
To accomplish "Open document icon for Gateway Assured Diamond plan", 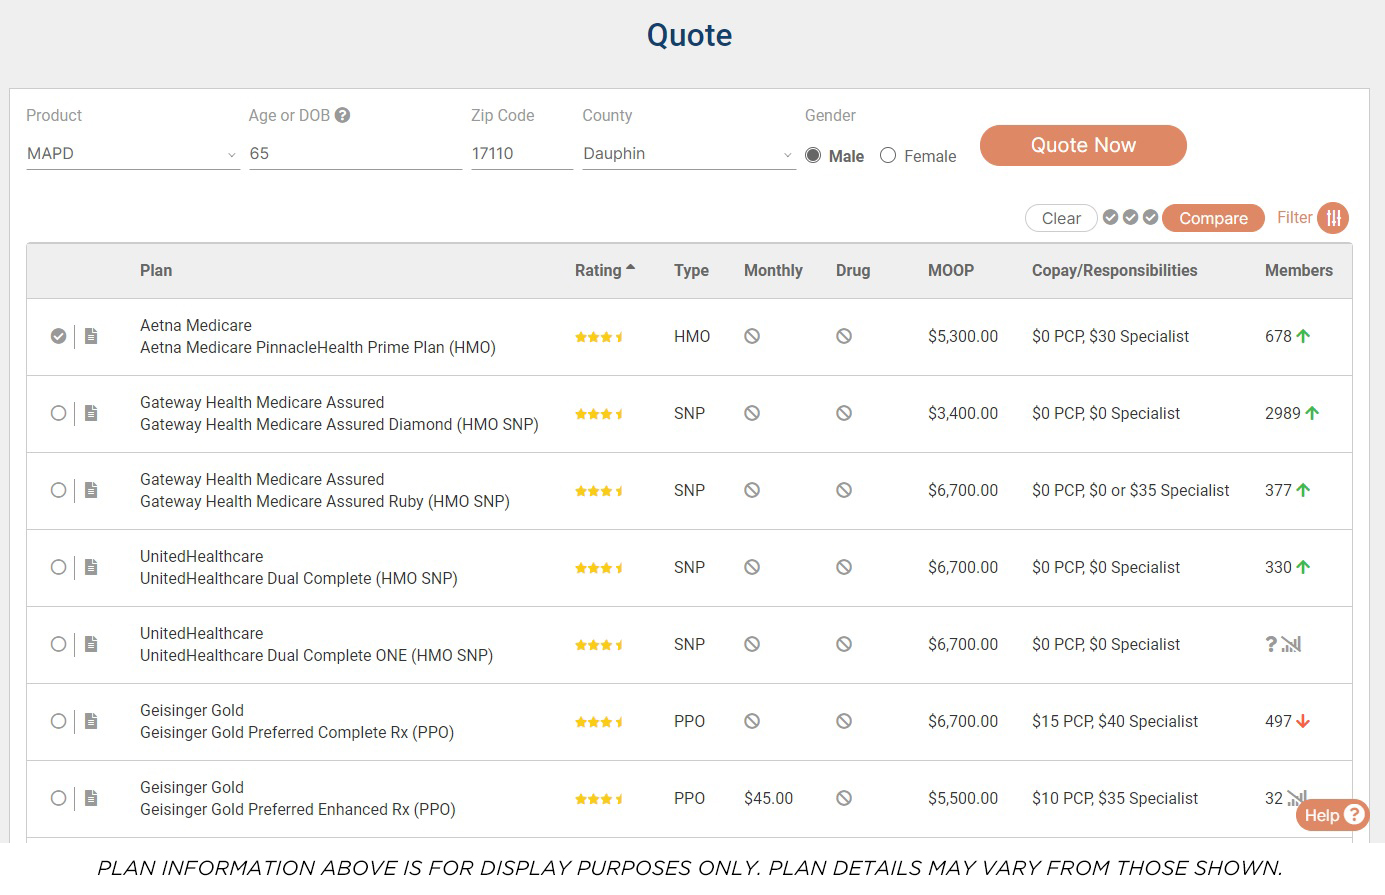I will pyautogui.click(x=91, y=413).
